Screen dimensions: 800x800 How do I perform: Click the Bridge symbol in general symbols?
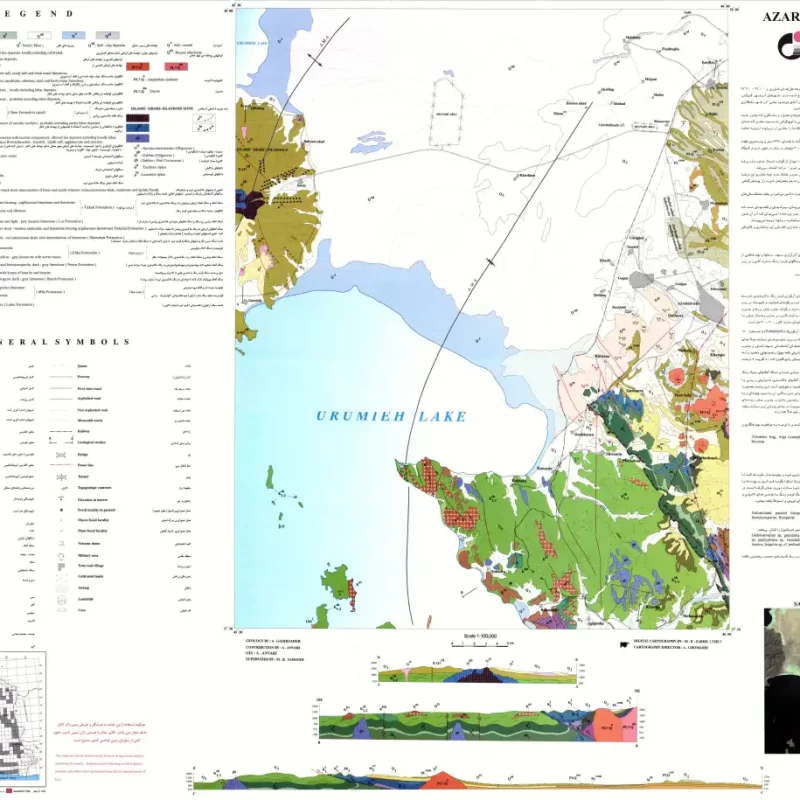click(x=61, y=455)
